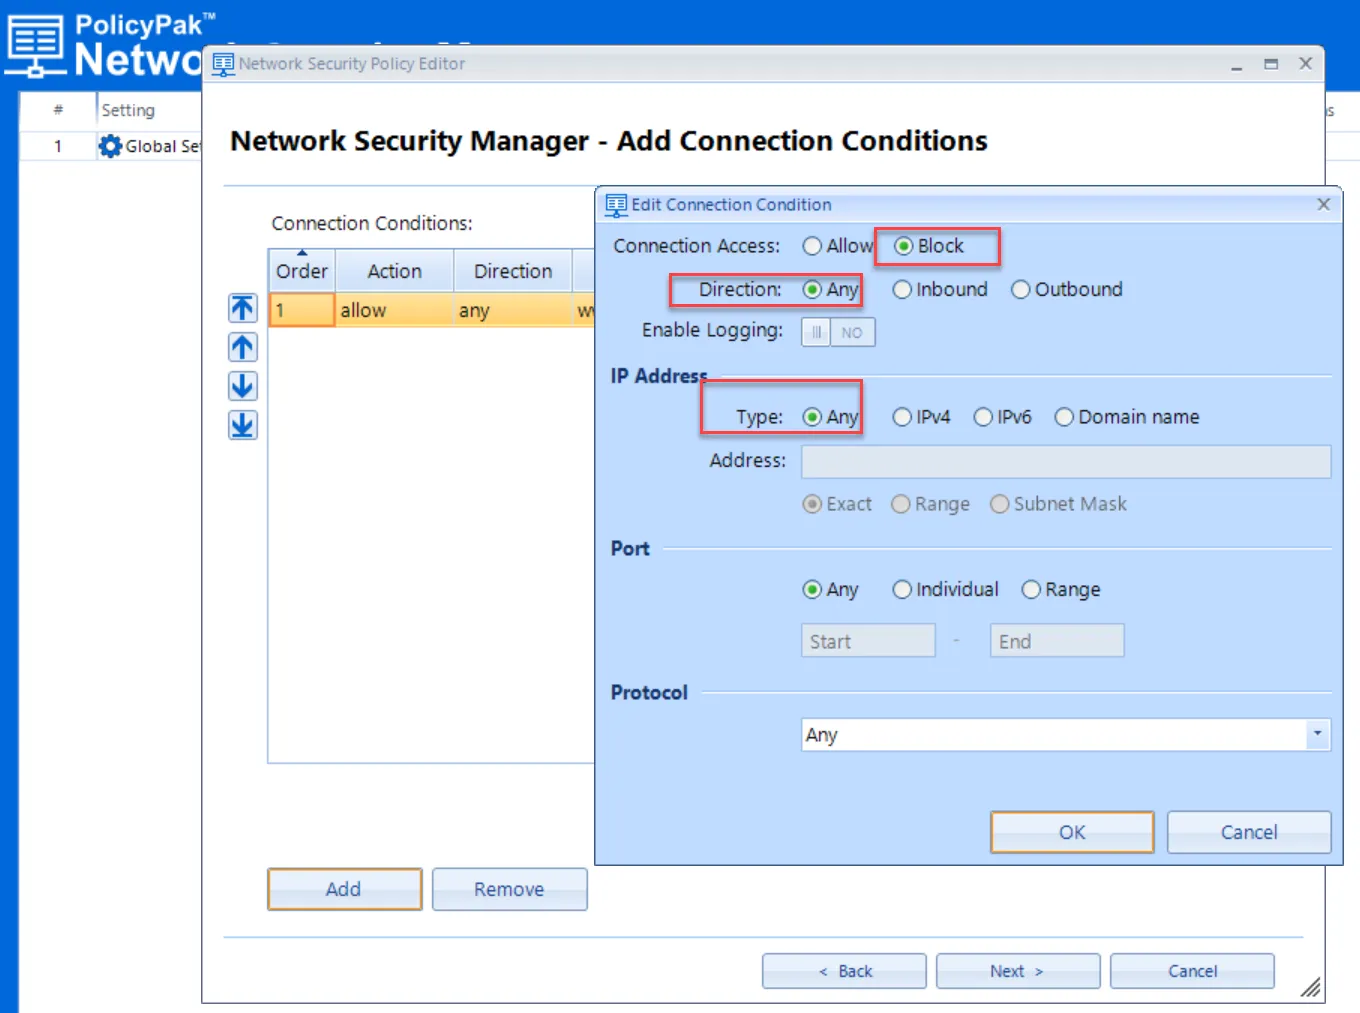
Task: Close the Network Security Policy Editor window
Action: [x=1305, y=64]
